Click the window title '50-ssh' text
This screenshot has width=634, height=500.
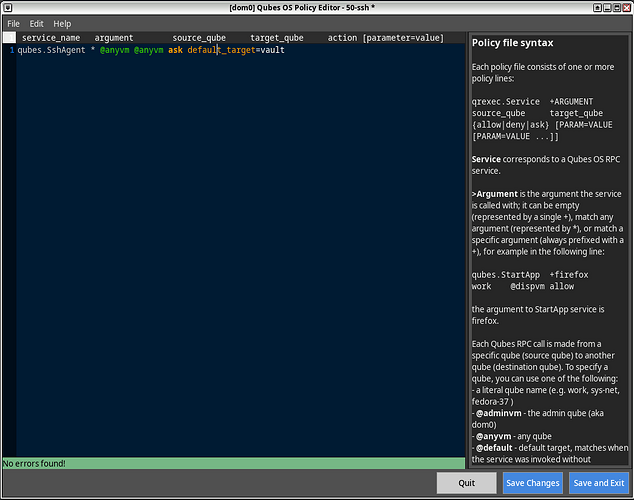[x=357, y=7]
